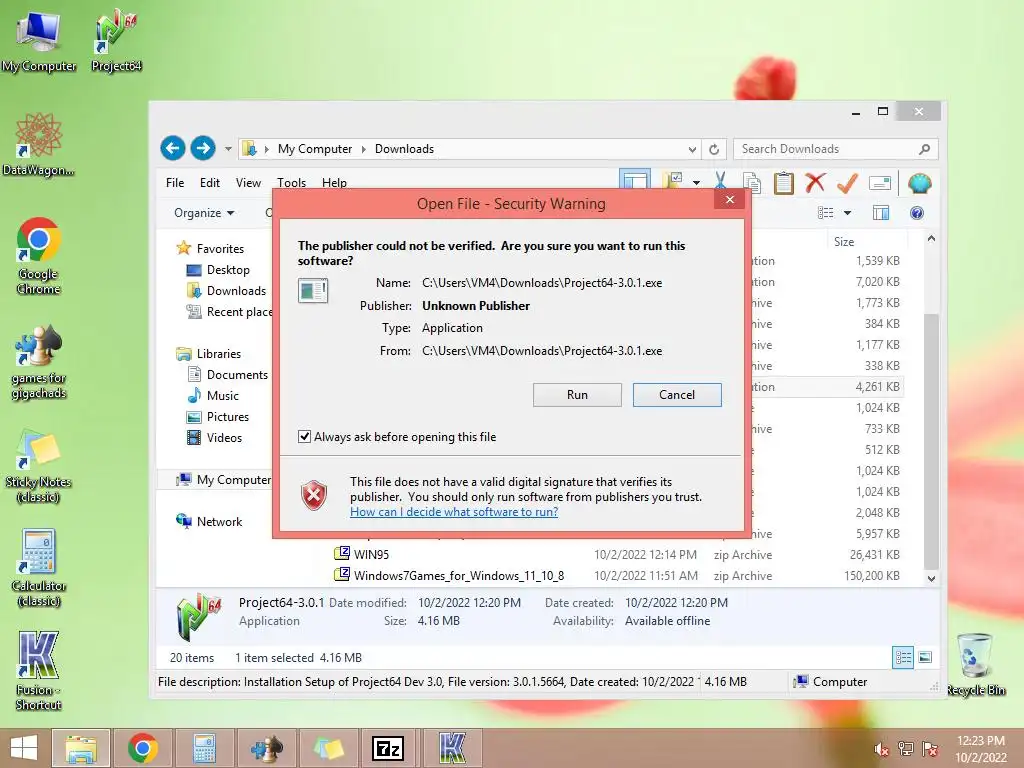The height and width of the screenshot is (768, 1024).
Task: Click the Downloads breadcrumb segment
Action: coord(404,149)
